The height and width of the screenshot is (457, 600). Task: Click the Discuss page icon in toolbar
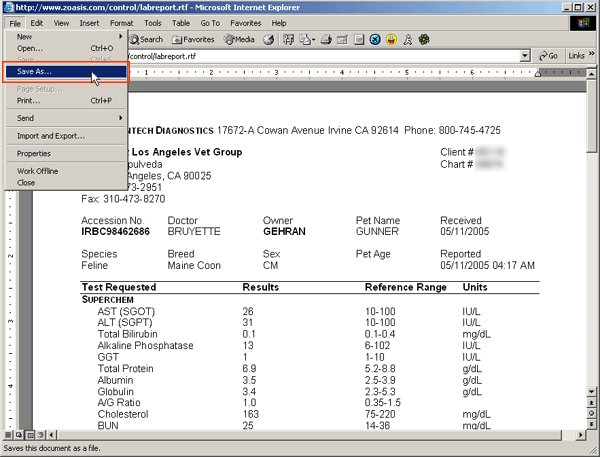click(359, 39)
